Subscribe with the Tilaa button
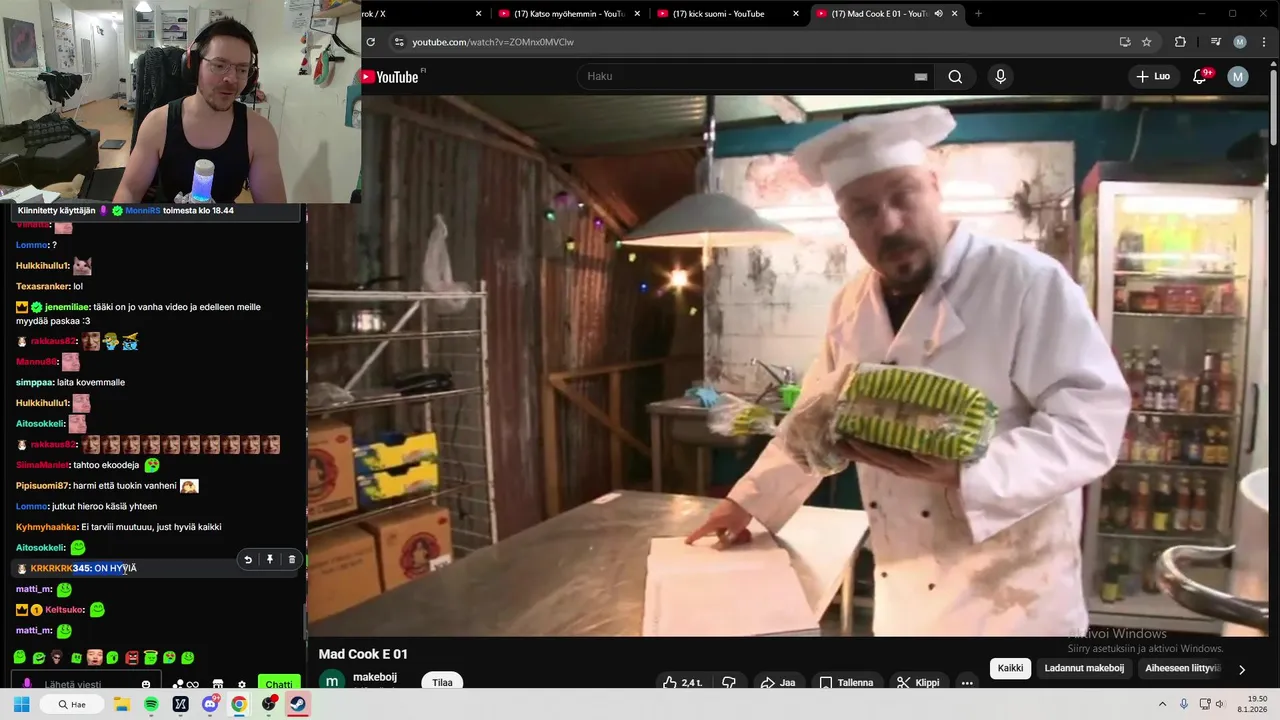The width and height of the screenshot is (1280, 720). coord(442,683)
